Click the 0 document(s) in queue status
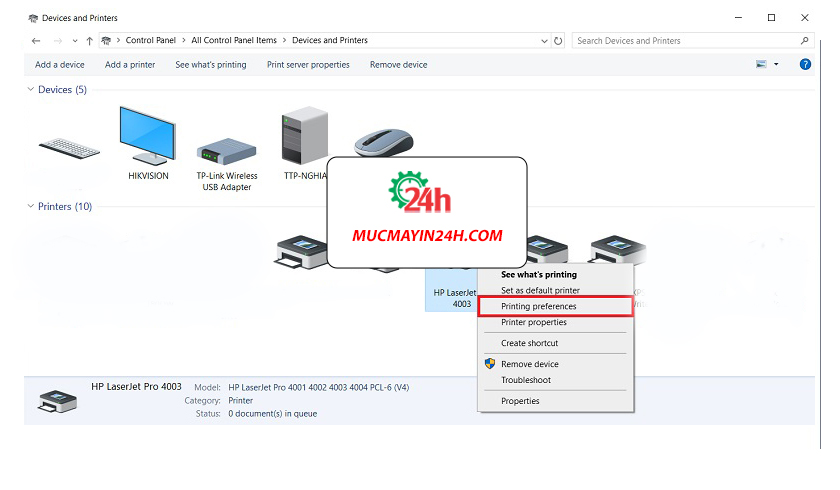 coord(273,413)
